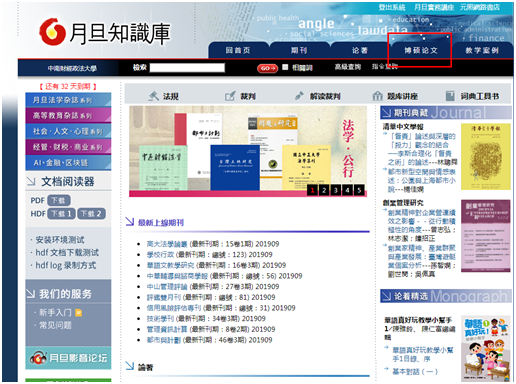
Task: Select AI·金融·区块链 in the sidebar
Action: pyautogui.click(x=68, y=162)
